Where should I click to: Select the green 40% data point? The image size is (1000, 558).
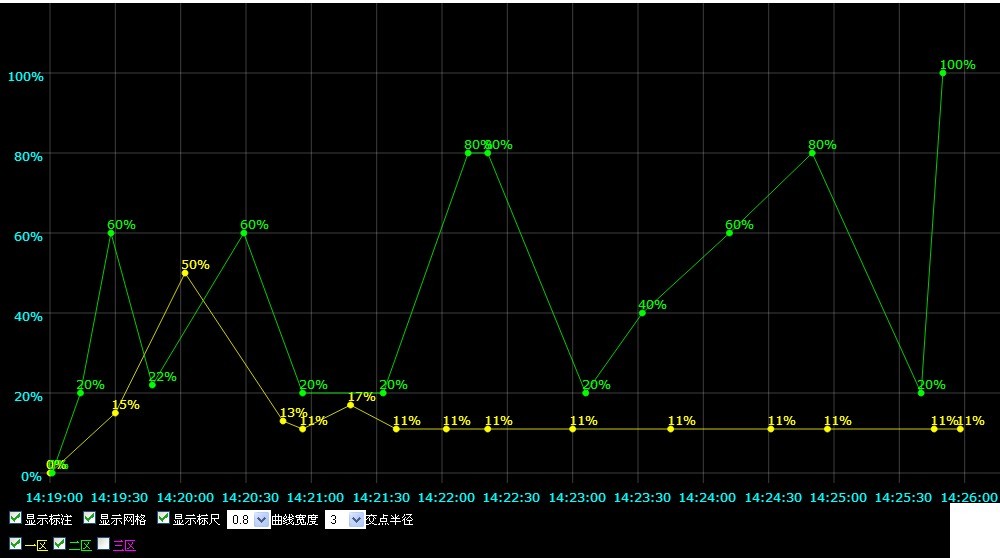coord(642,313)
